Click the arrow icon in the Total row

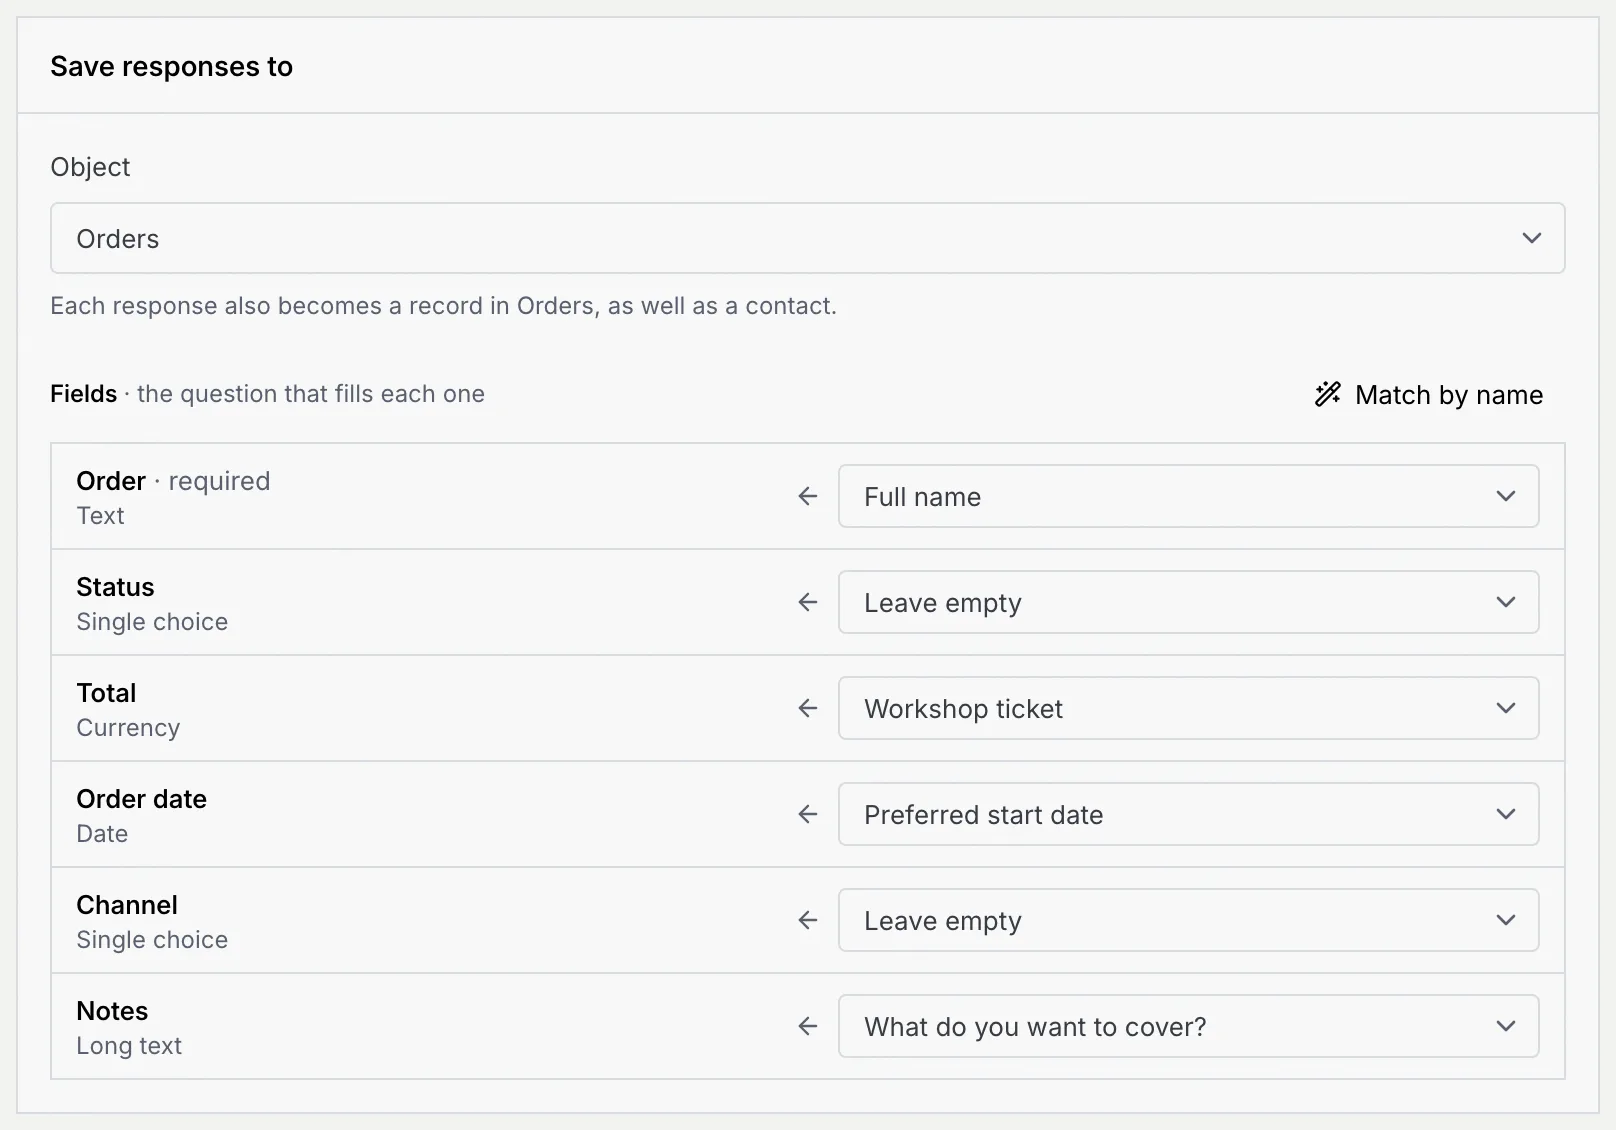(808, 708)
